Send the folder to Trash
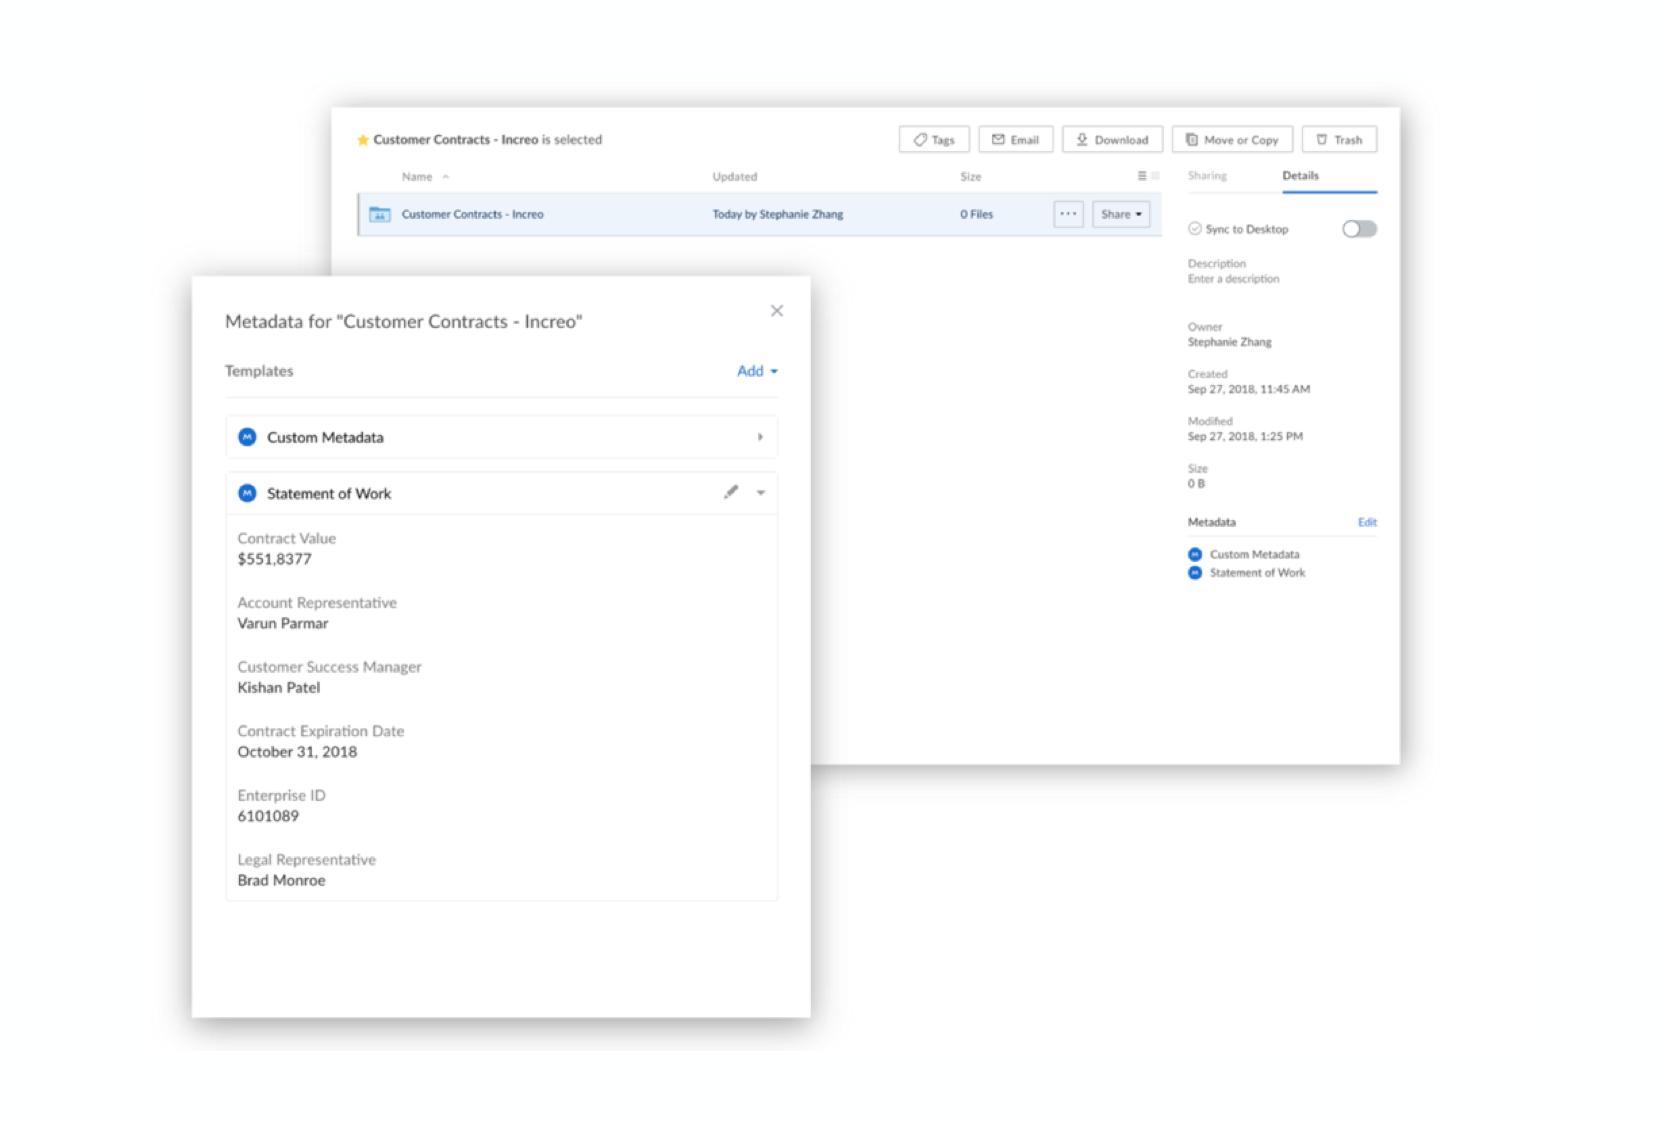Viewport: 1668px width, 1125px height. 1340,139
